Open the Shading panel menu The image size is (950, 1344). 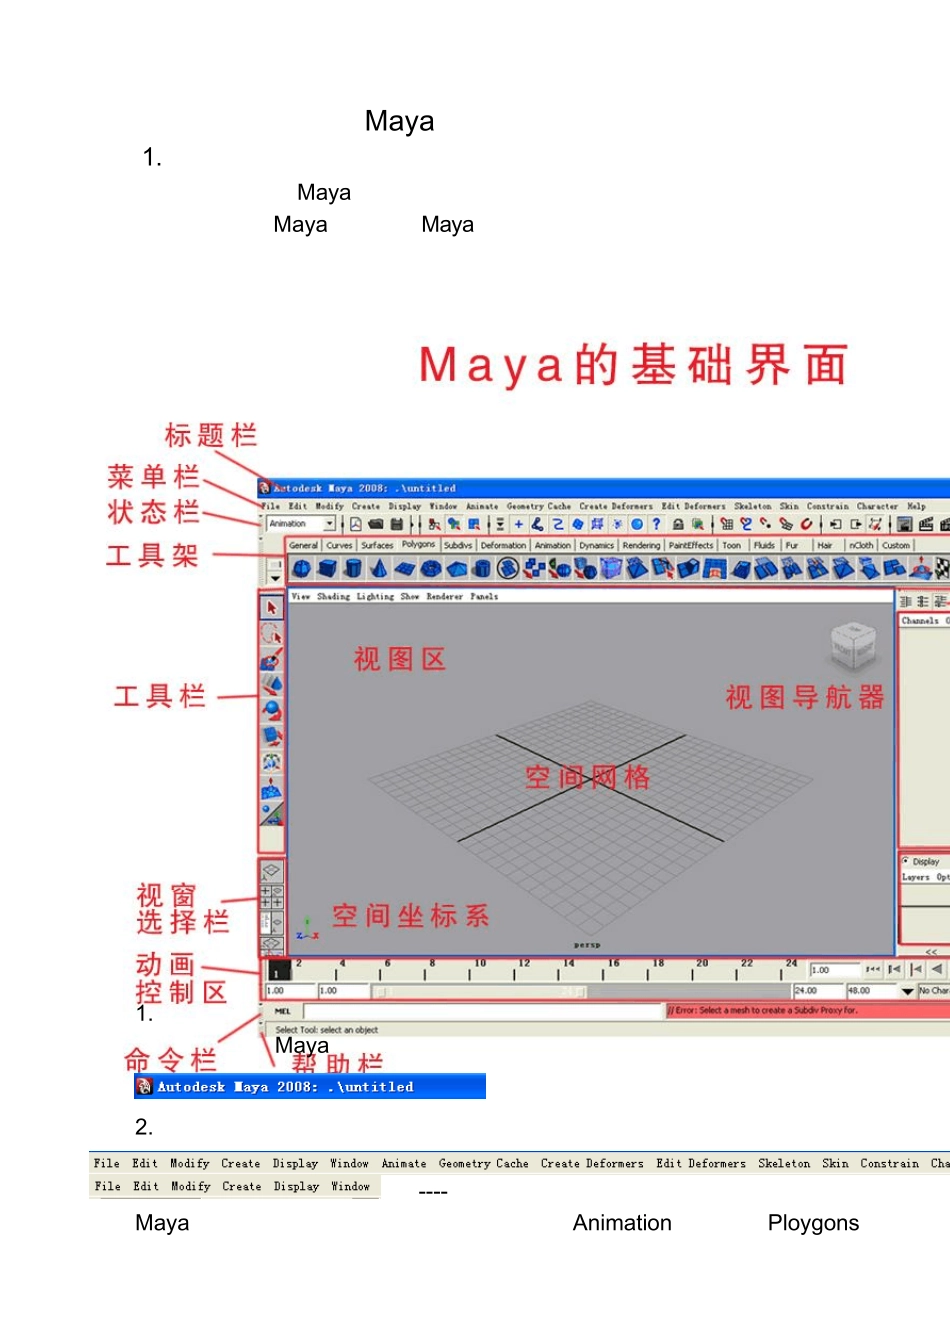pyautogui.click(x=333, y=596)
